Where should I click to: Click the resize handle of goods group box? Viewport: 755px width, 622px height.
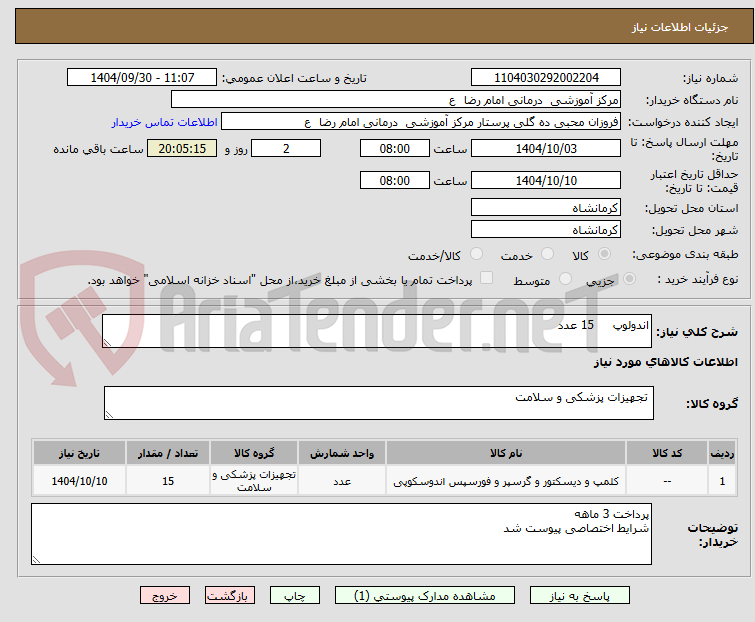[x=109, y=415]
